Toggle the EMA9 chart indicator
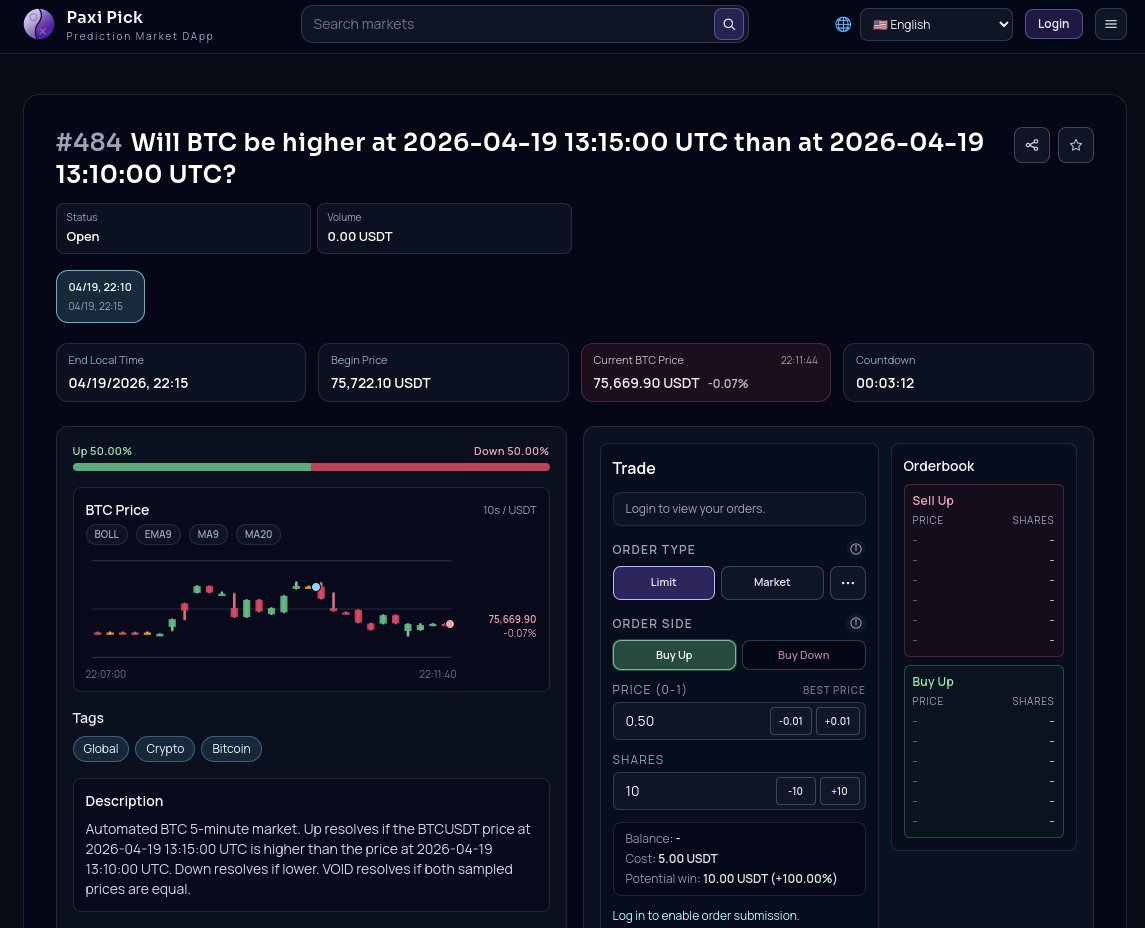Image resolution: width=1145 pixels, height=928 pixels. 158,534
